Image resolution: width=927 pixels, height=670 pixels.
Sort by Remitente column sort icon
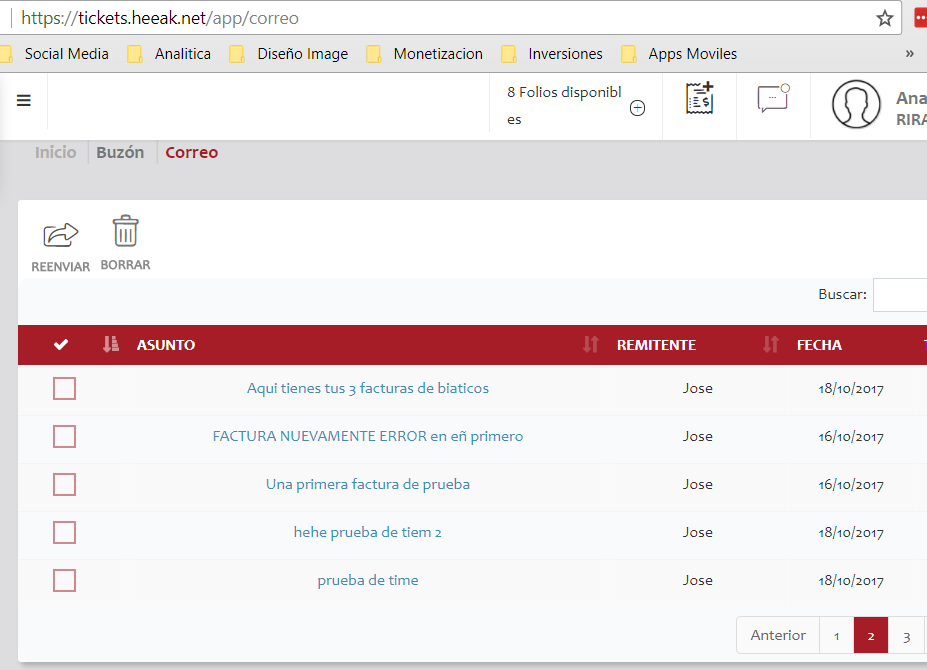click(591, 344)
